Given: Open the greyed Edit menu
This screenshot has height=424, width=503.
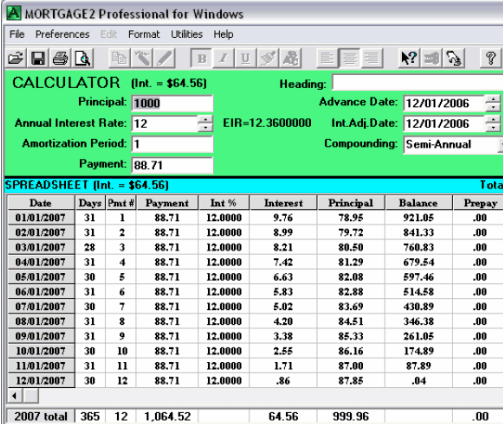Looking at the screenshot, I should (x=109, y=34).
